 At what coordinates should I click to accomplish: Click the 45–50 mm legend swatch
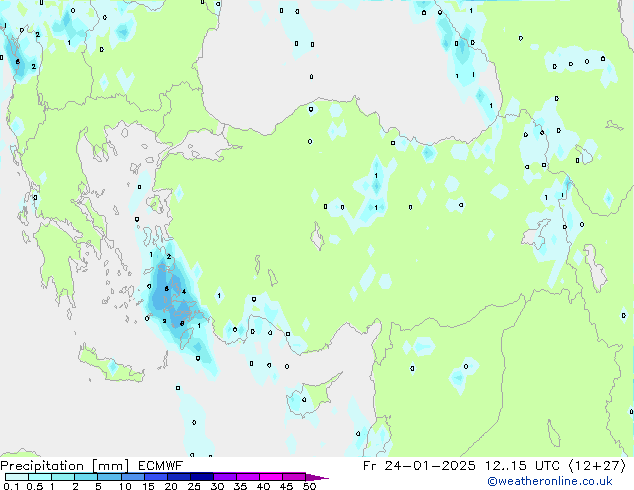click(294, 477)
